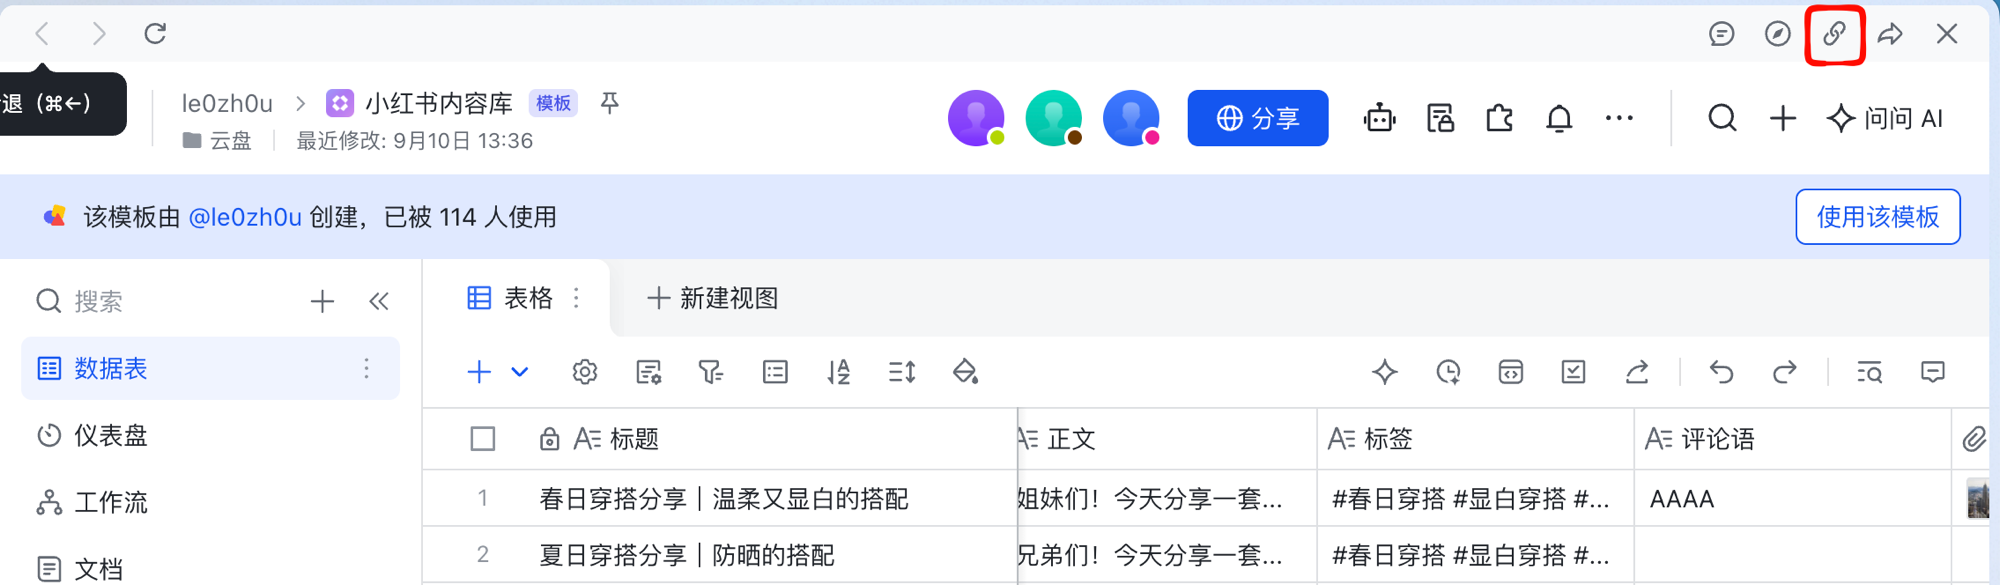
Task: Select the cell containing AAAA
Action: [x=1793, y=498]
